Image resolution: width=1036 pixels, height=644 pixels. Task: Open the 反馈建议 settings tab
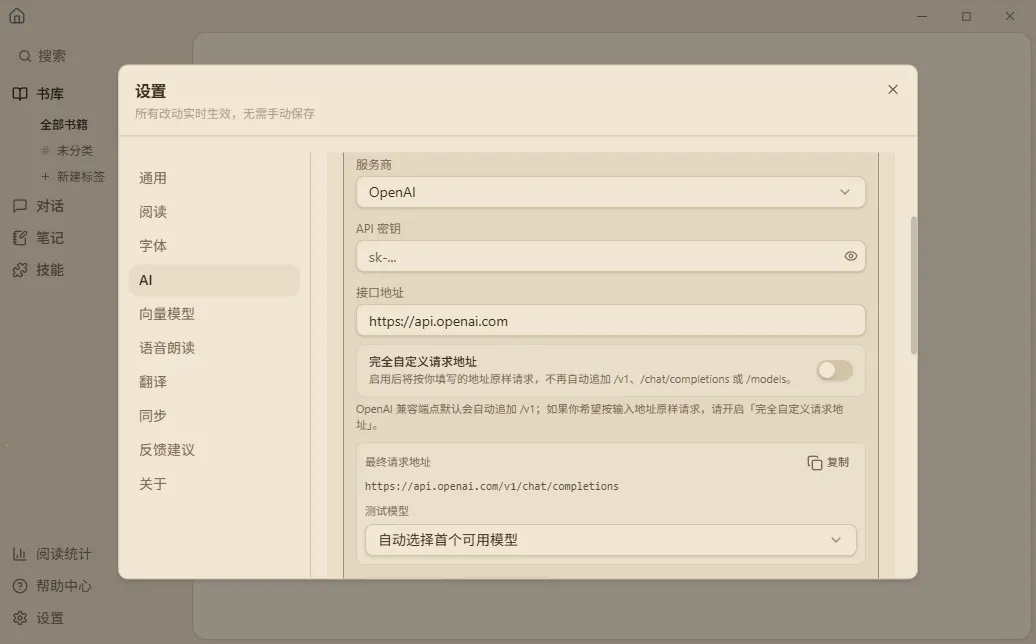214,450
